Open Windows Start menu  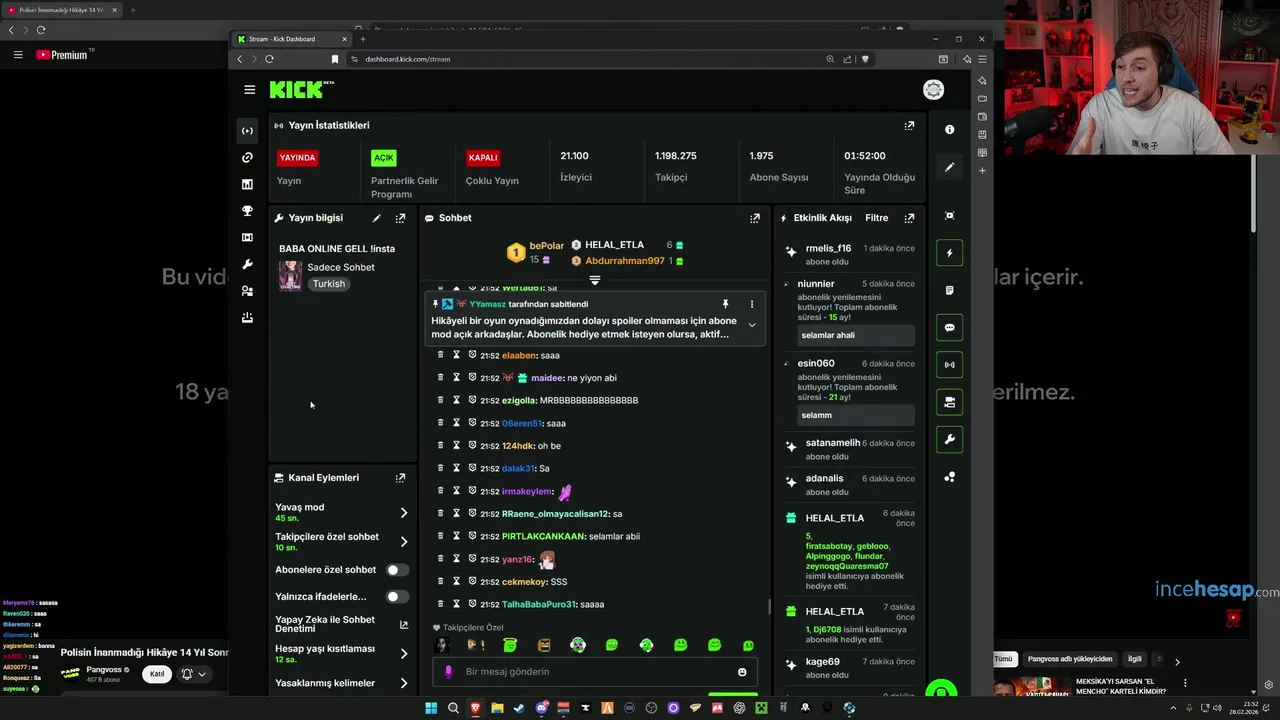point(431,708)
